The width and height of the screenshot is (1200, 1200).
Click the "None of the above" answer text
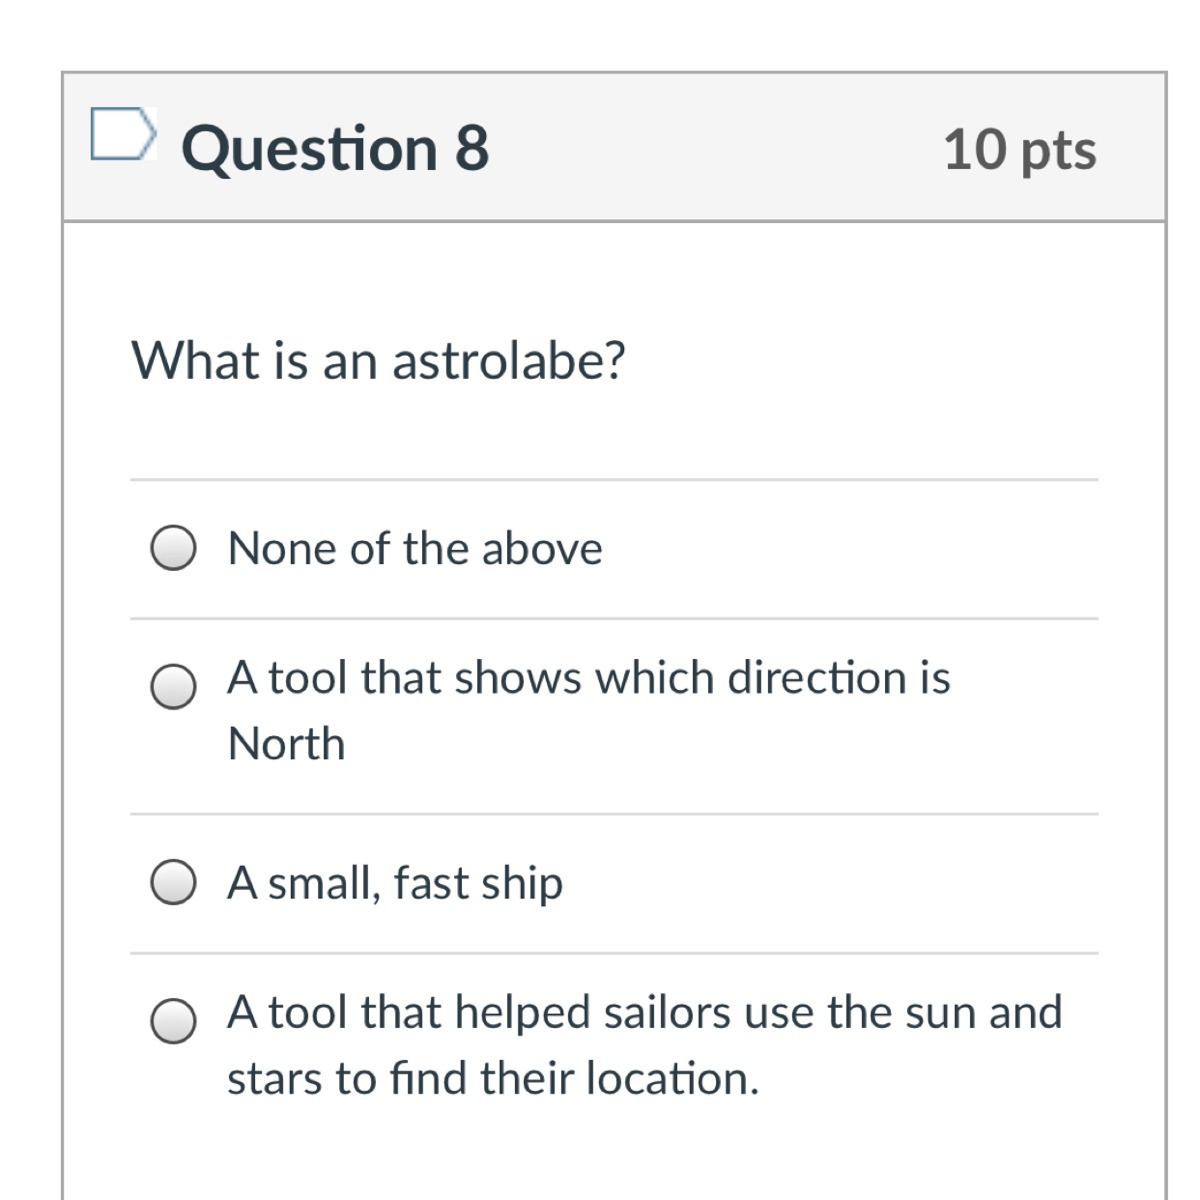click(x=415, y=549)
